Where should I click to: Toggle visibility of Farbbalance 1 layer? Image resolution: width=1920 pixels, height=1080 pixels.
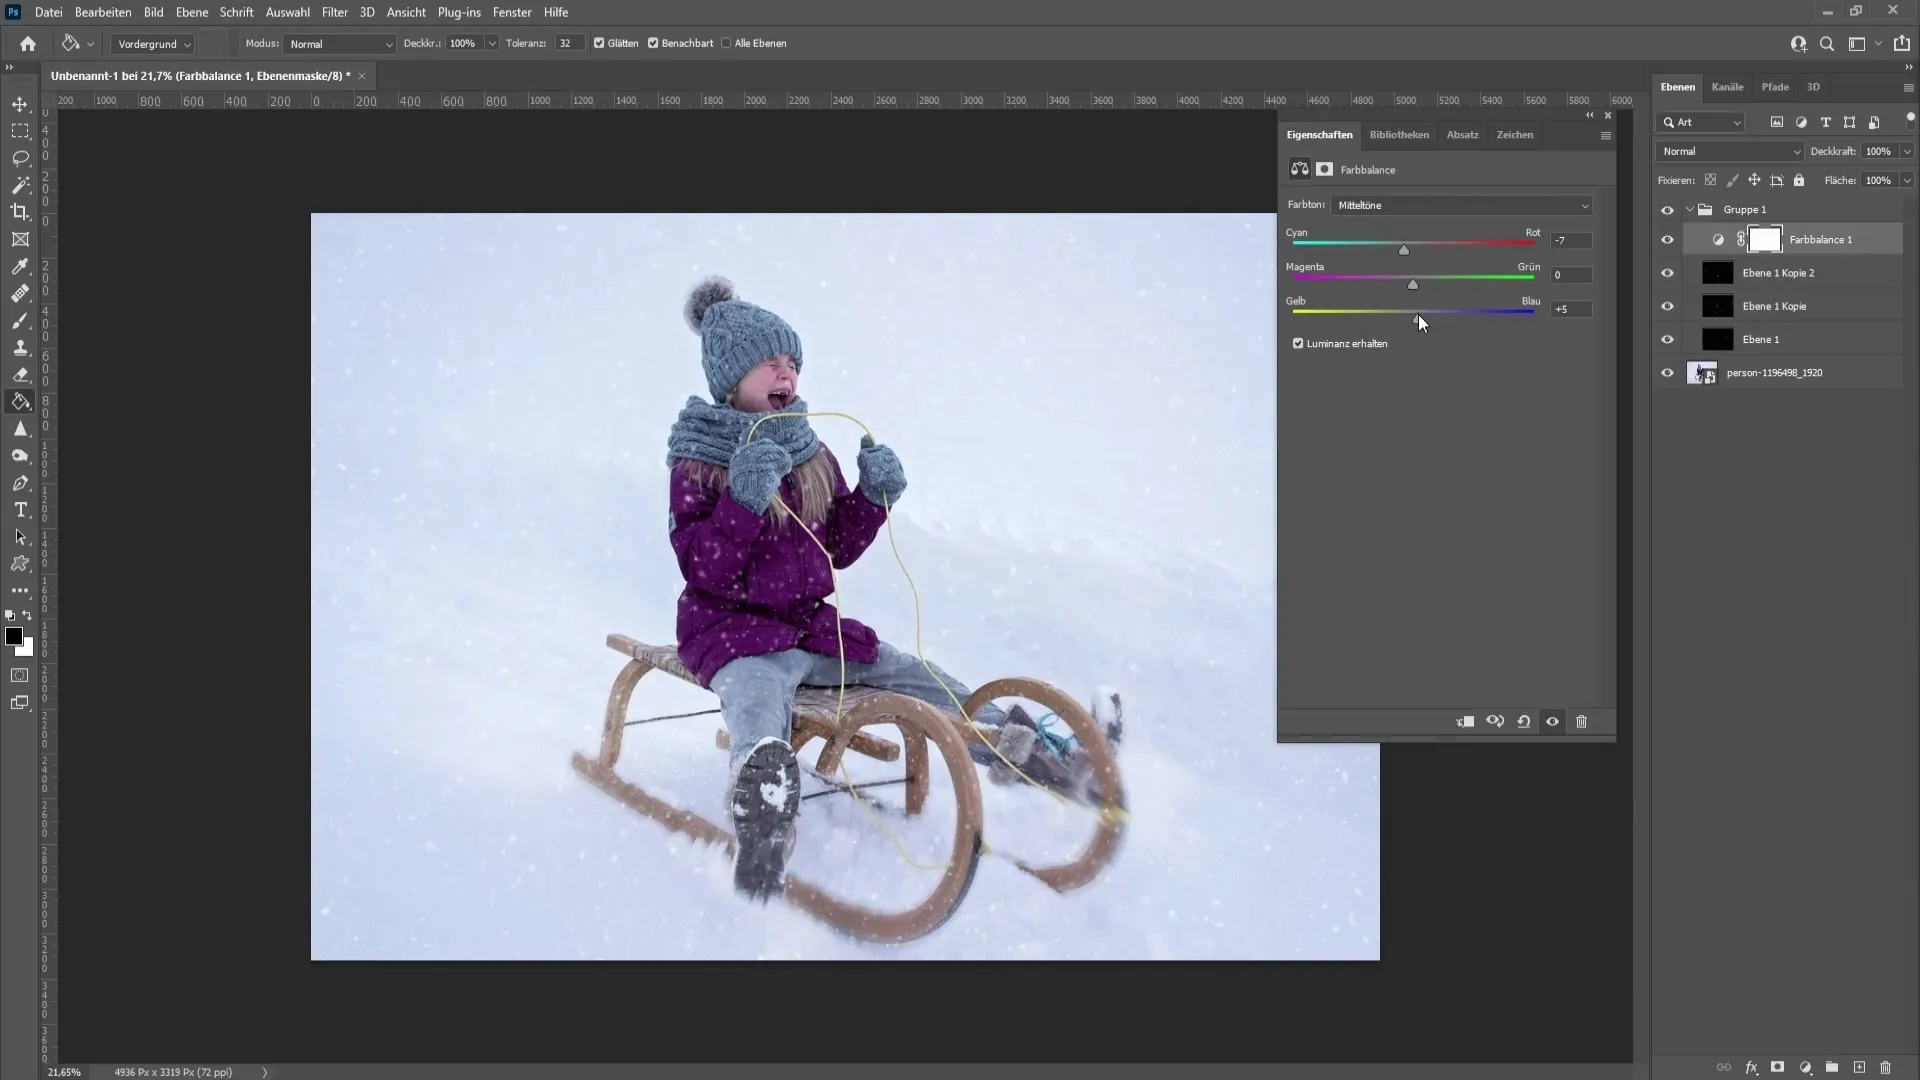click(x=1667, y=239)
